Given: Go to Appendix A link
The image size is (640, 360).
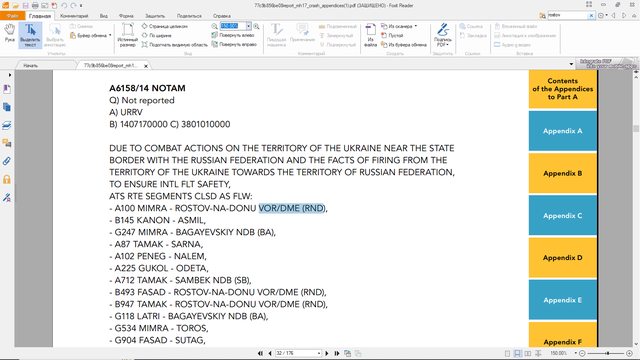Looking at the screenshot, I should pyautogui.click(x=562, y=131).
